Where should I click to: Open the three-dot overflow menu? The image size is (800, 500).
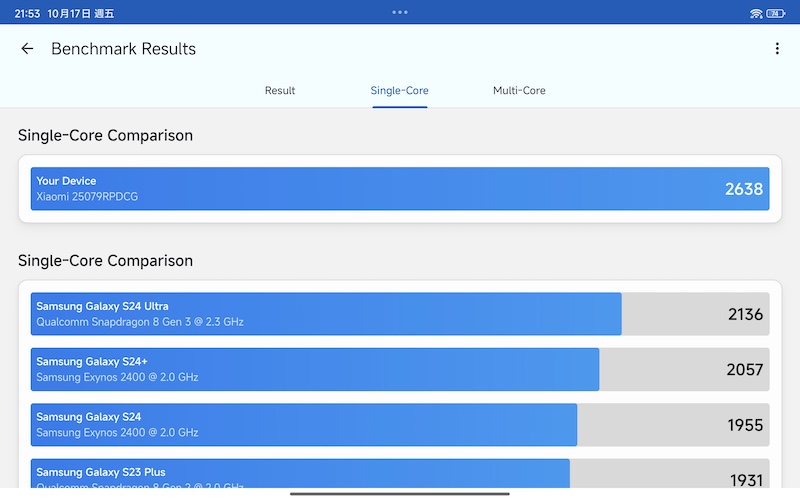(777, 49)
